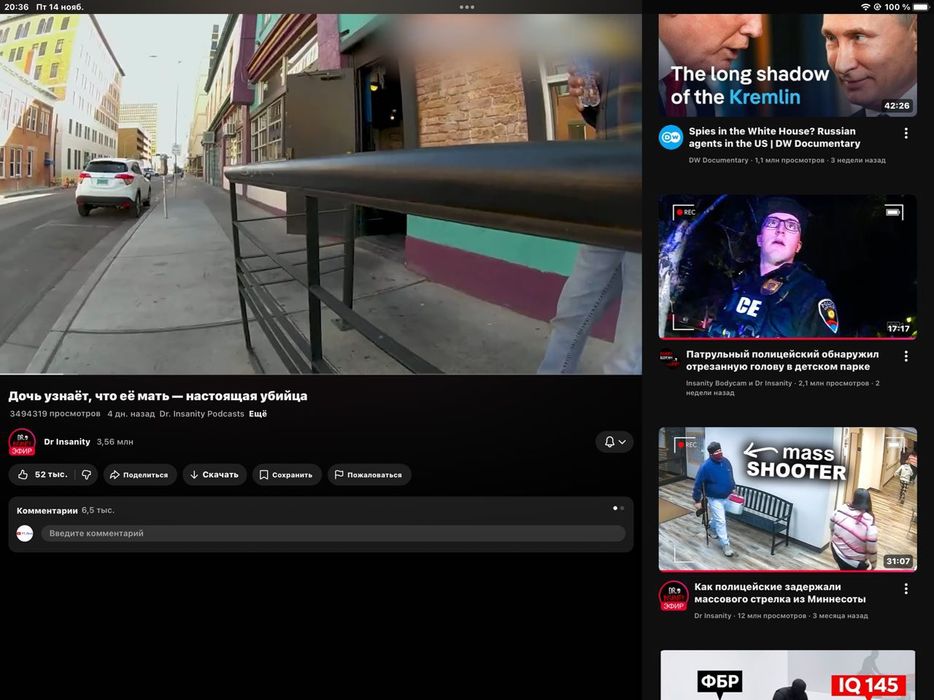Open Dr Insanity avatar beside Minnesota video

click(674, 596)
